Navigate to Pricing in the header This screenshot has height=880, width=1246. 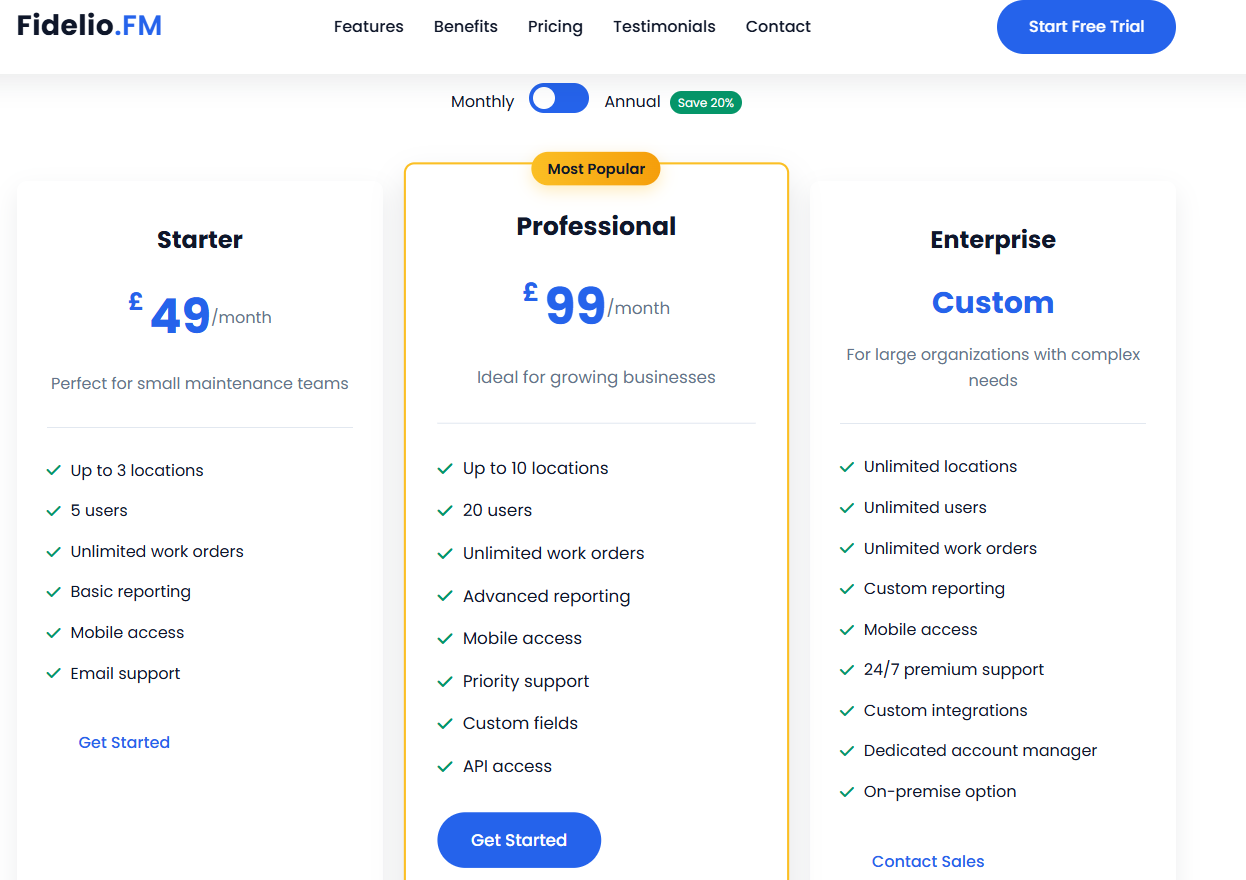tap(555, 27)
